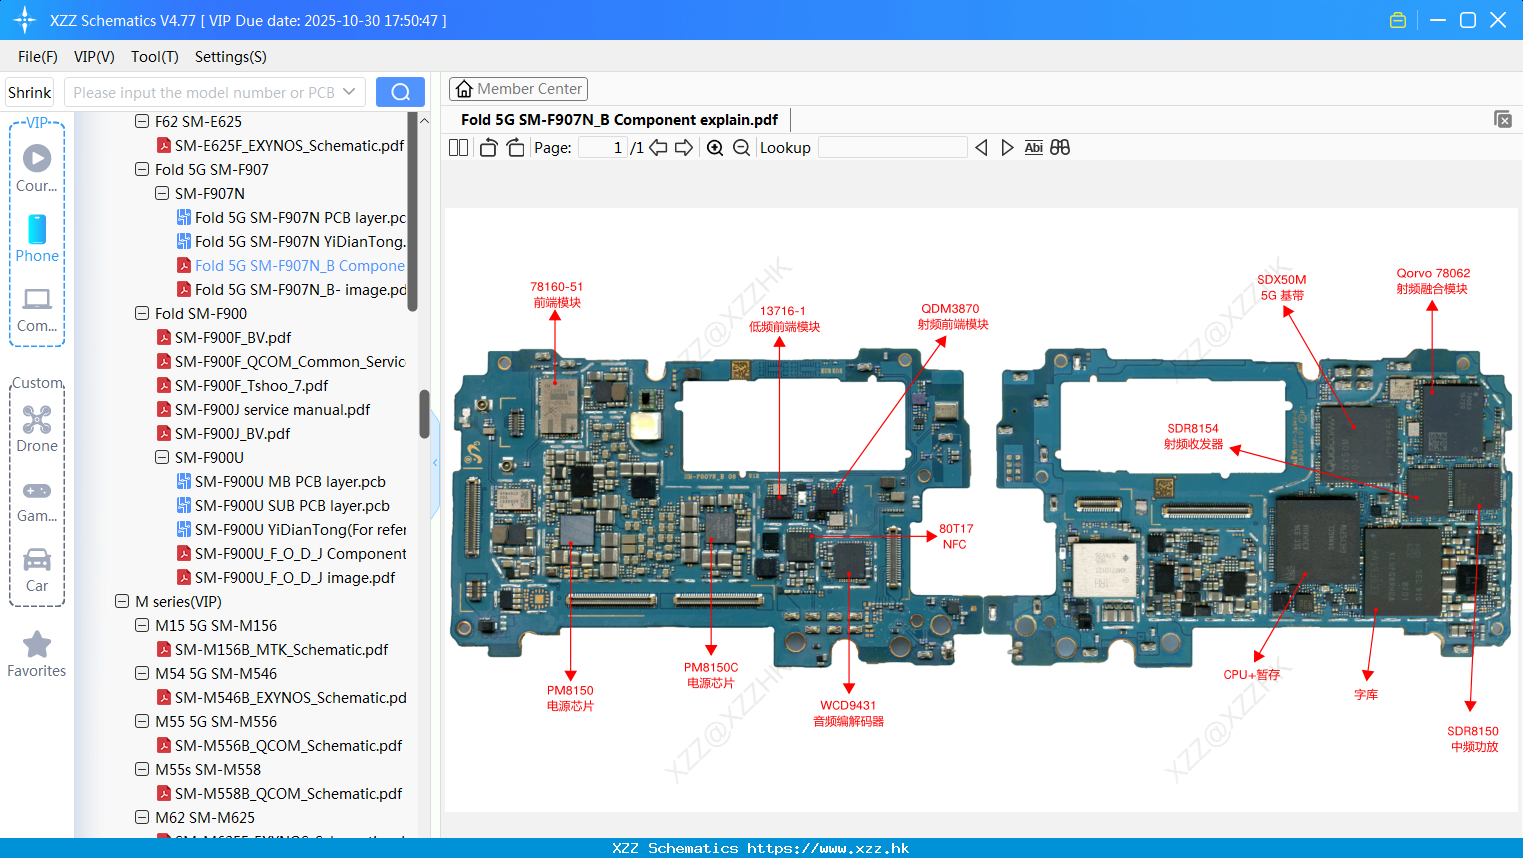The image size is (1523, 858).
Task: Open the Drone category
Action: [37, 428]
